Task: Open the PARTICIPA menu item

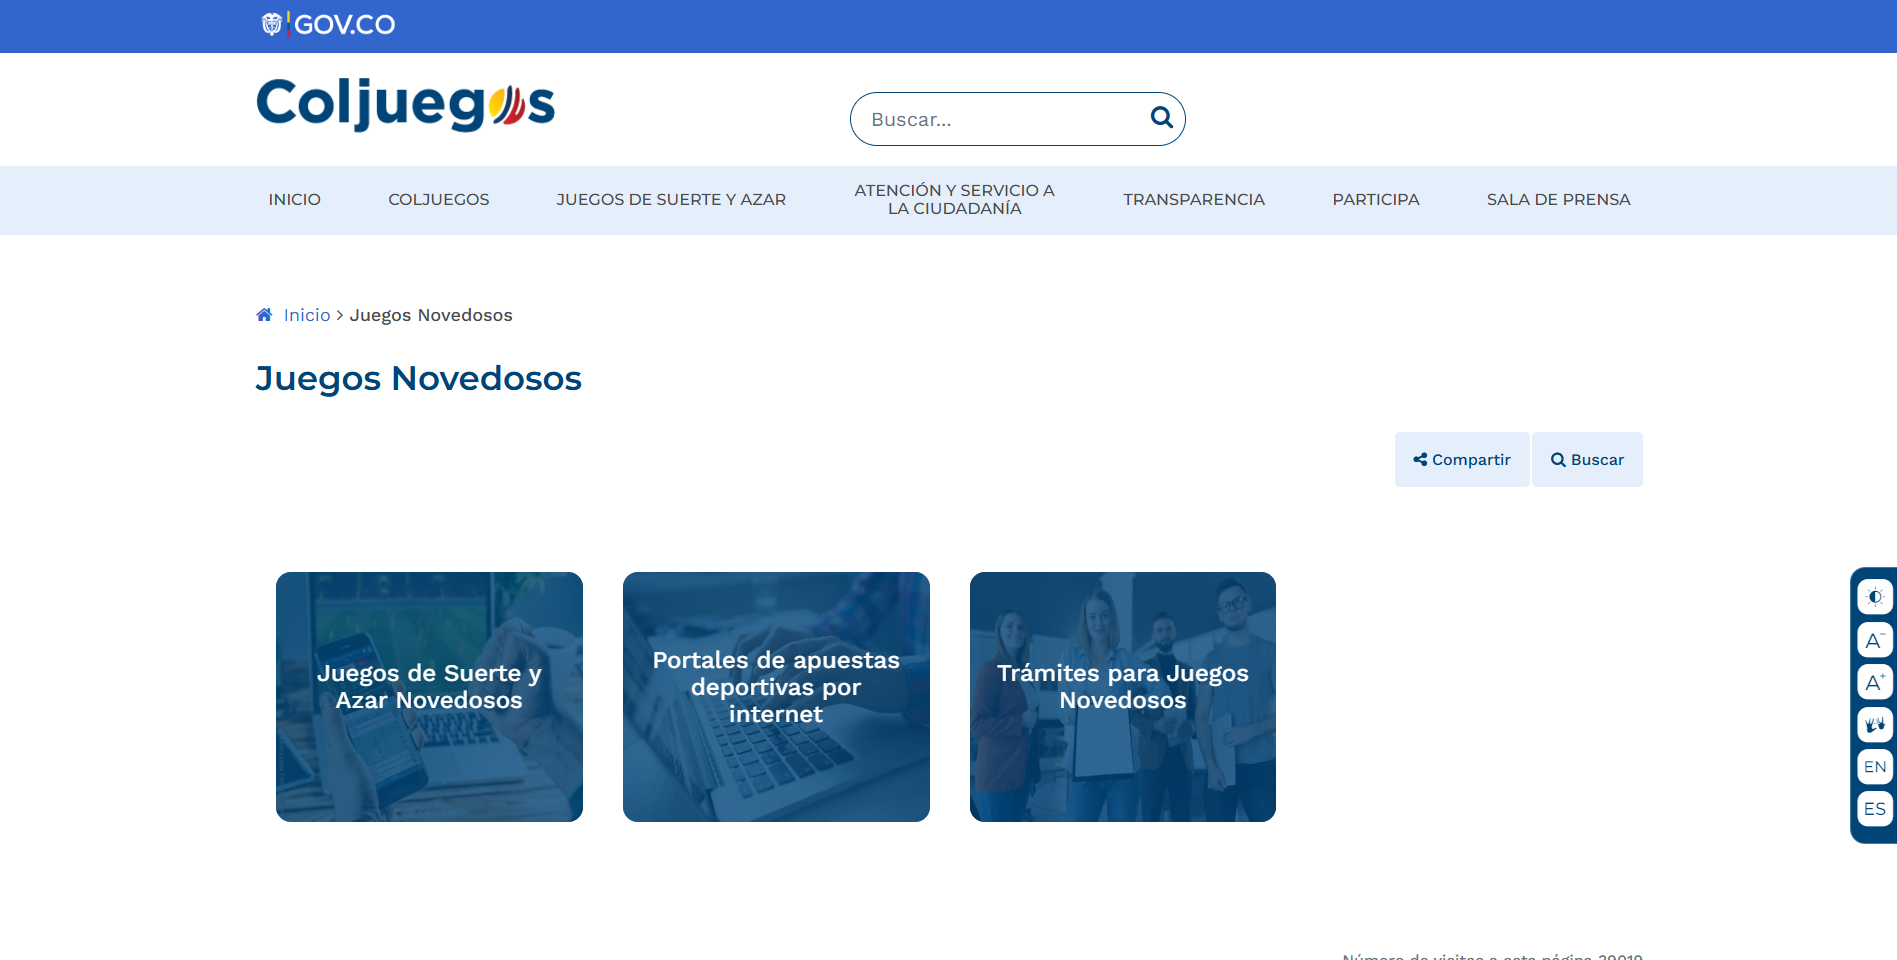Action: [1376, 200]
